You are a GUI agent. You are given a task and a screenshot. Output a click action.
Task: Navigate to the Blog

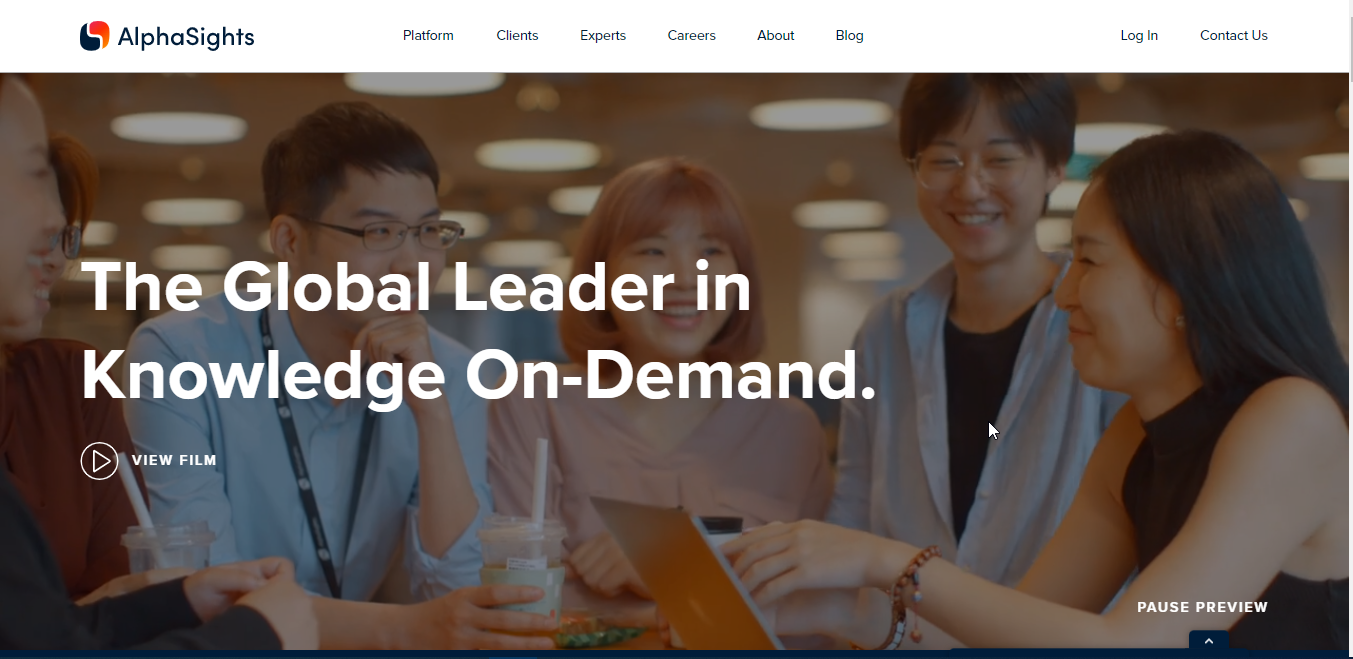coord(850,35)
